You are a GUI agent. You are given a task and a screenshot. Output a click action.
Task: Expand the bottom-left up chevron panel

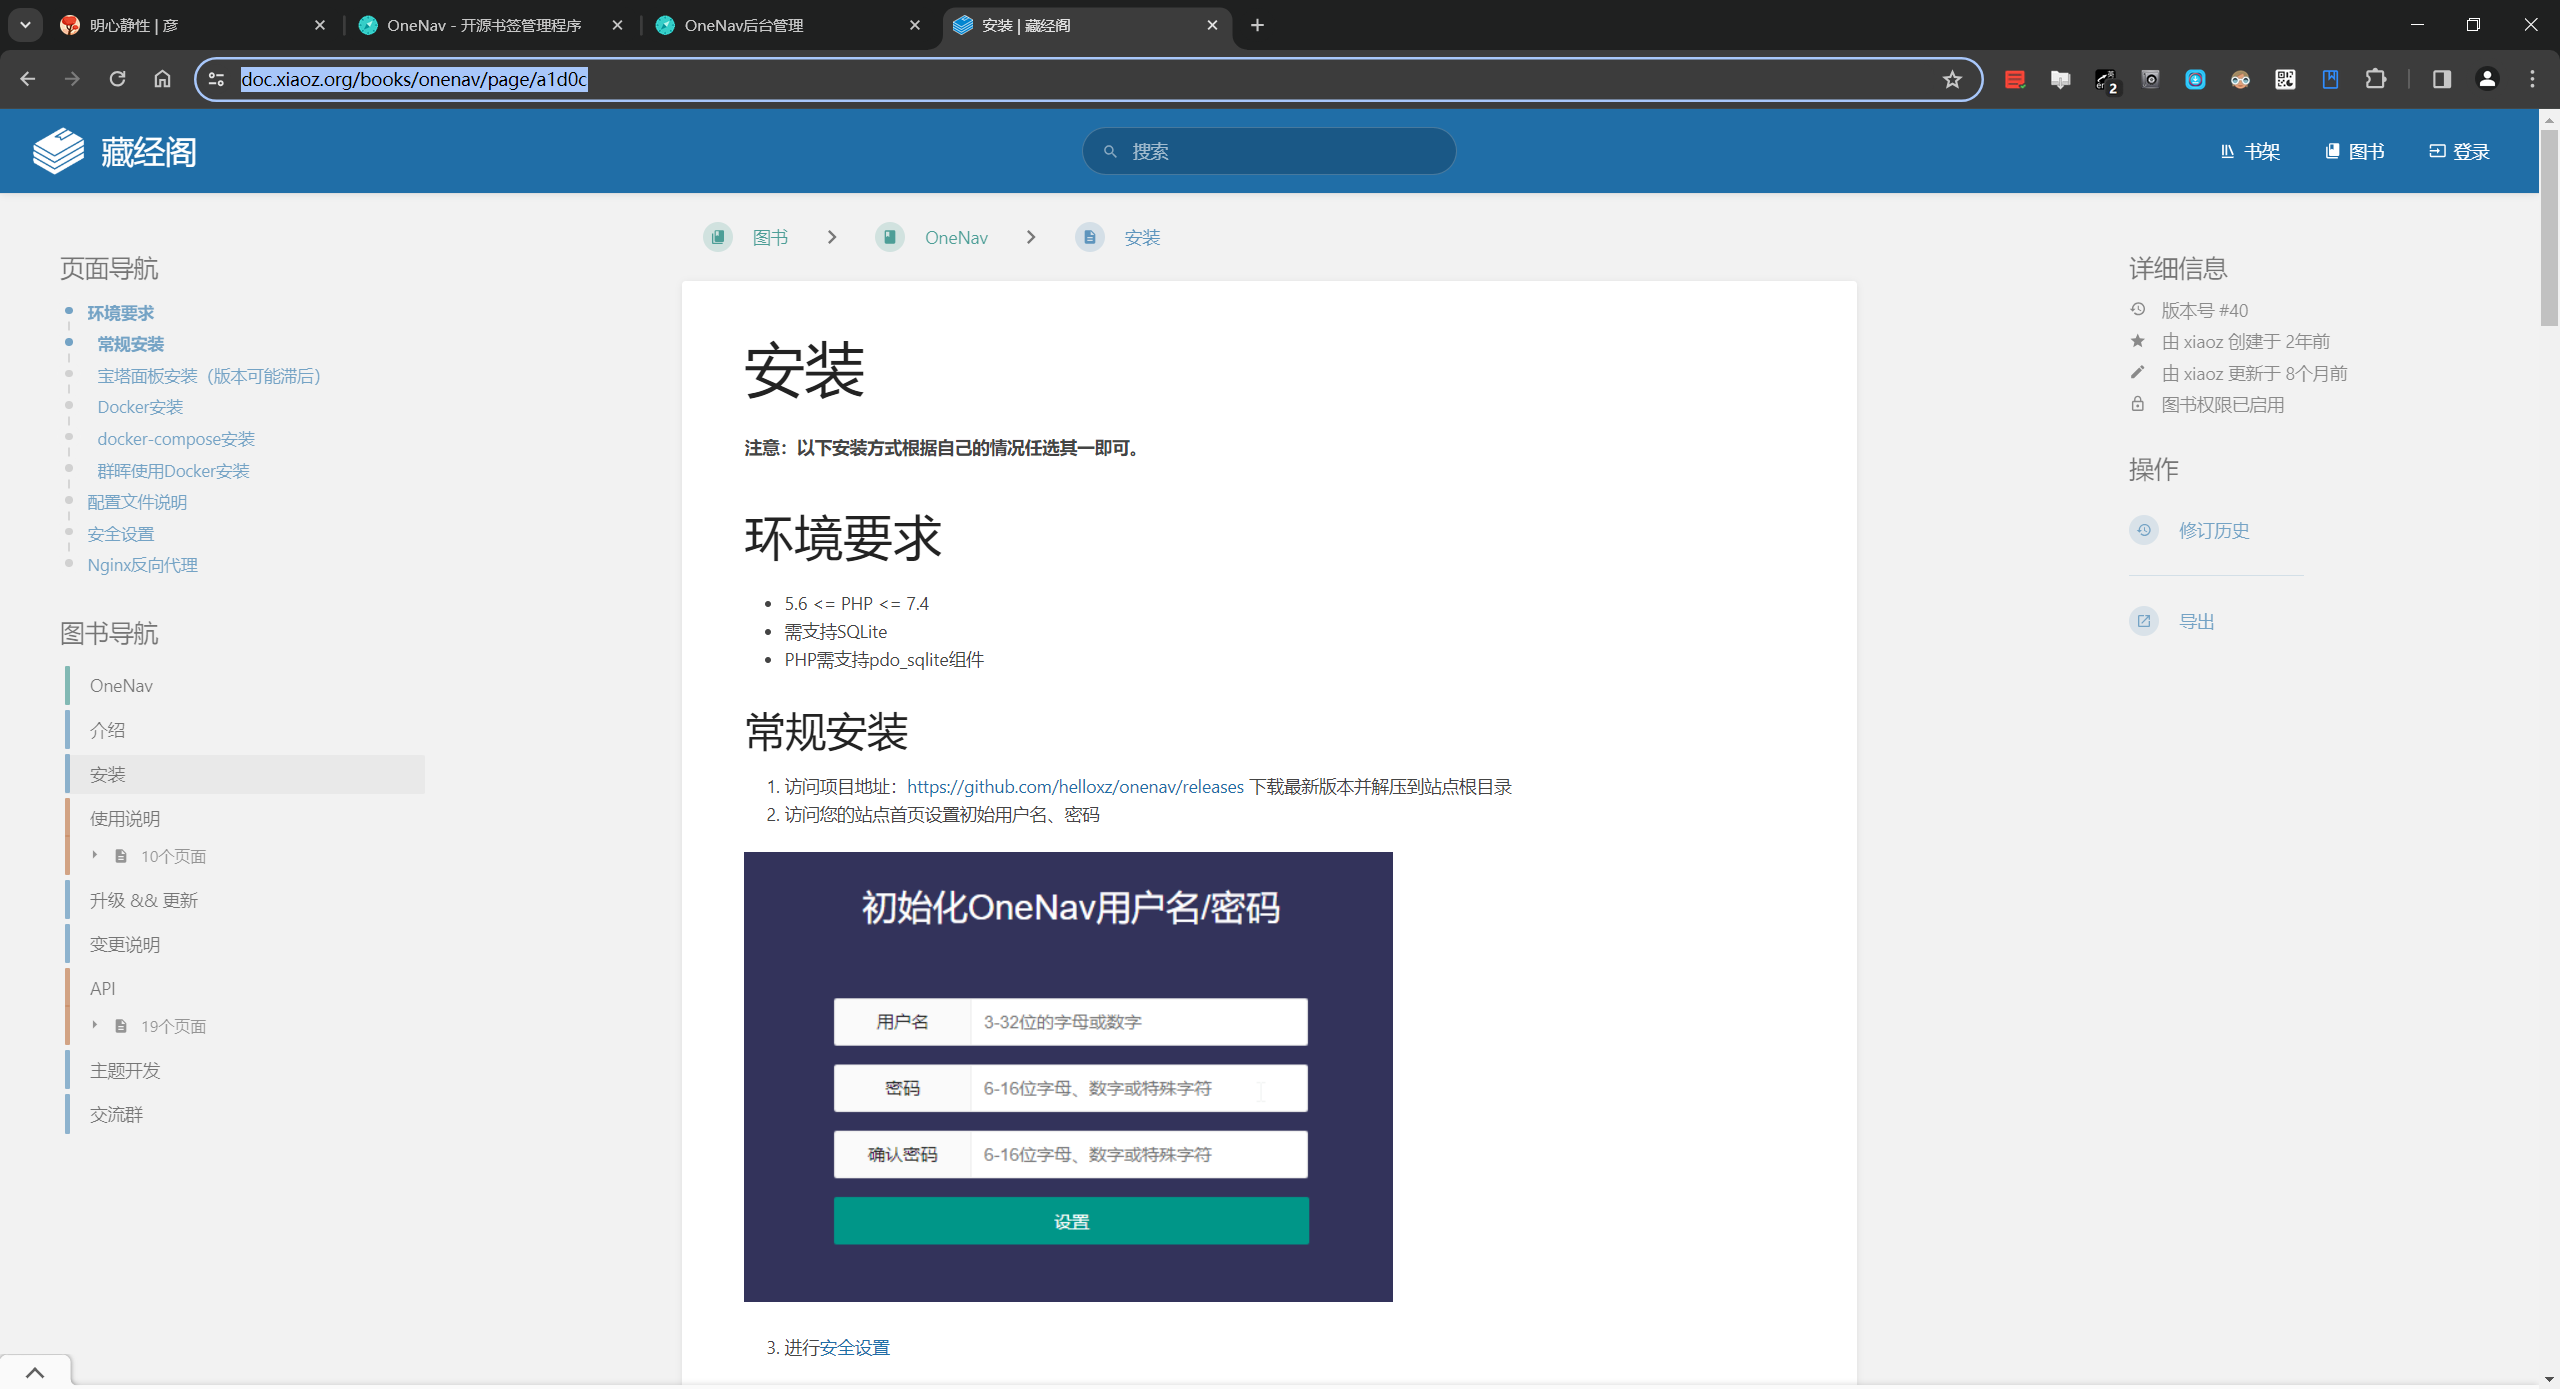point(35,1372)
